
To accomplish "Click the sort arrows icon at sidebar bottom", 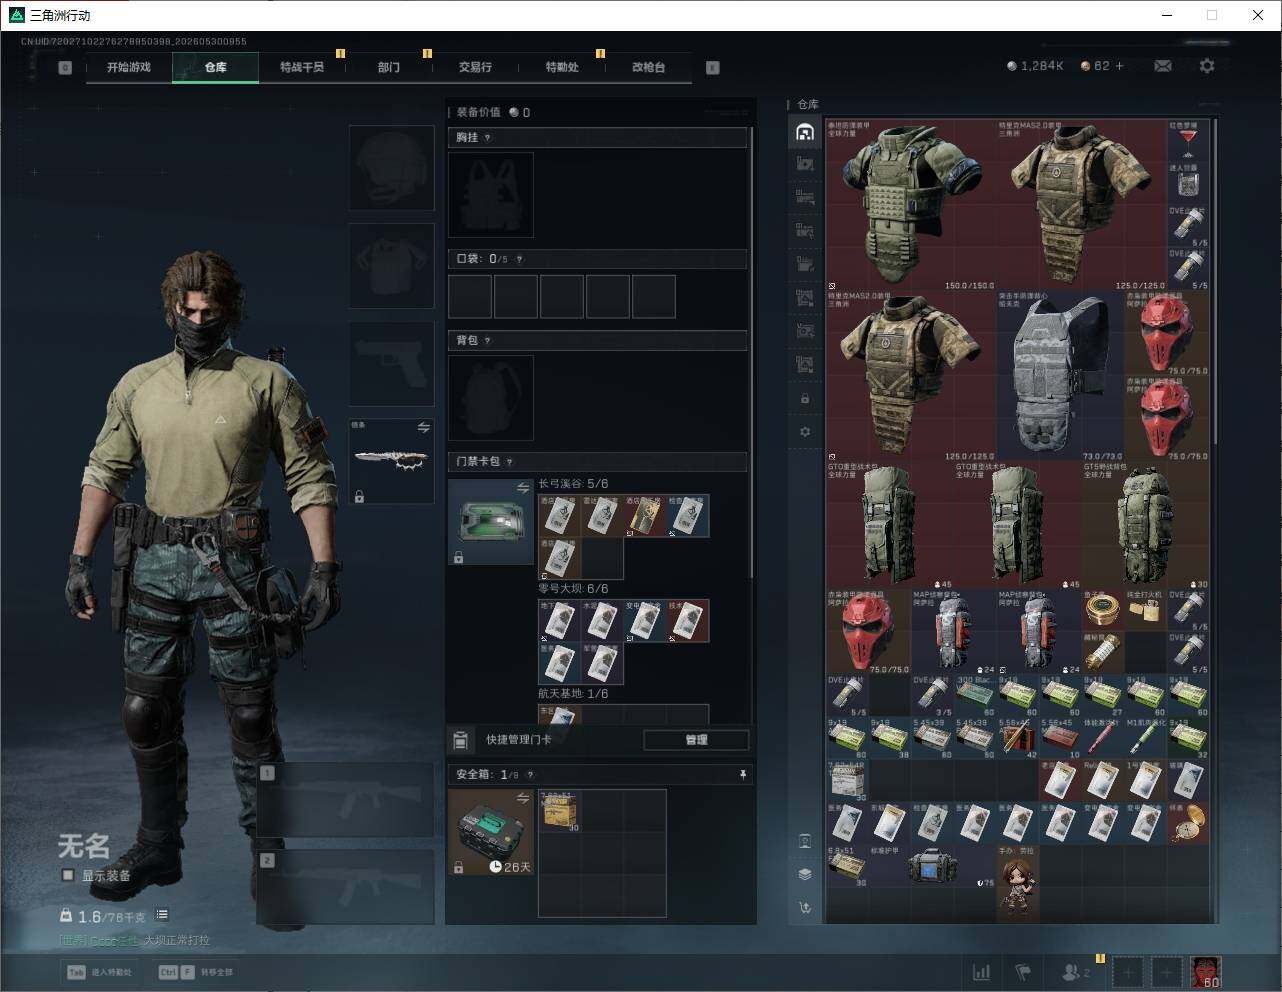I will point(805,908).
